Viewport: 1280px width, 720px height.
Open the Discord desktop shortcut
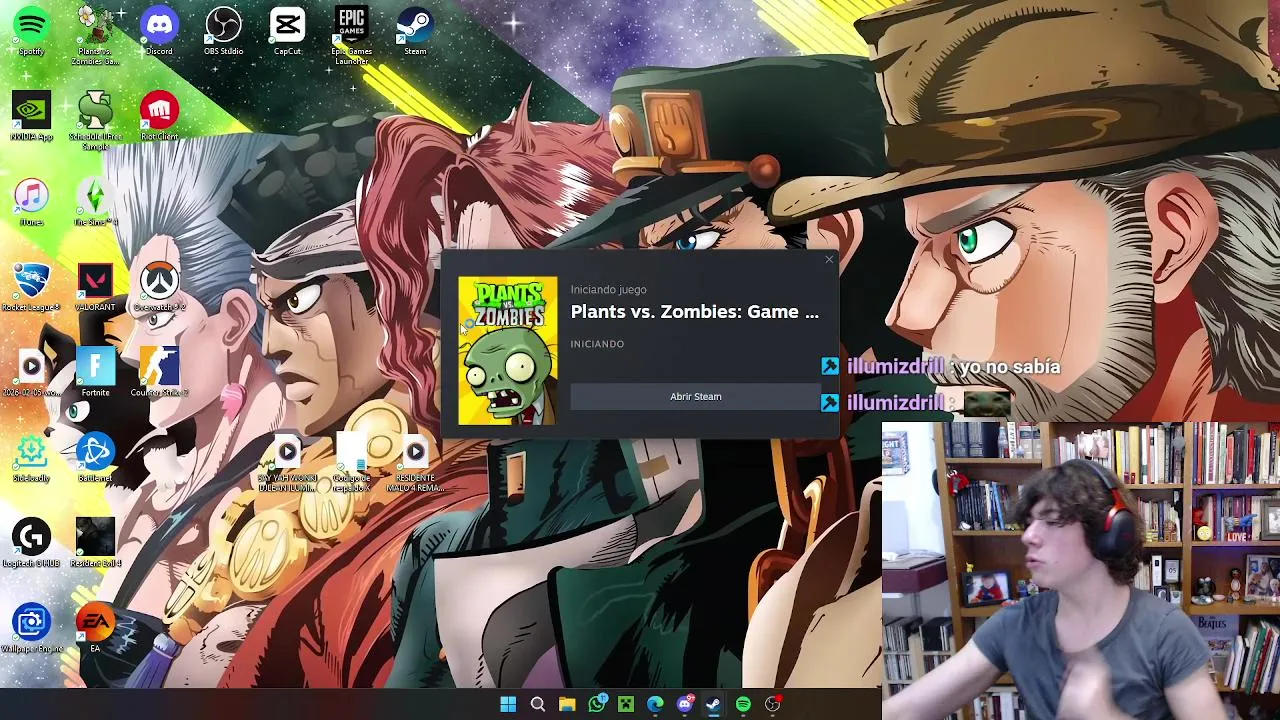(x=159, y=31)
